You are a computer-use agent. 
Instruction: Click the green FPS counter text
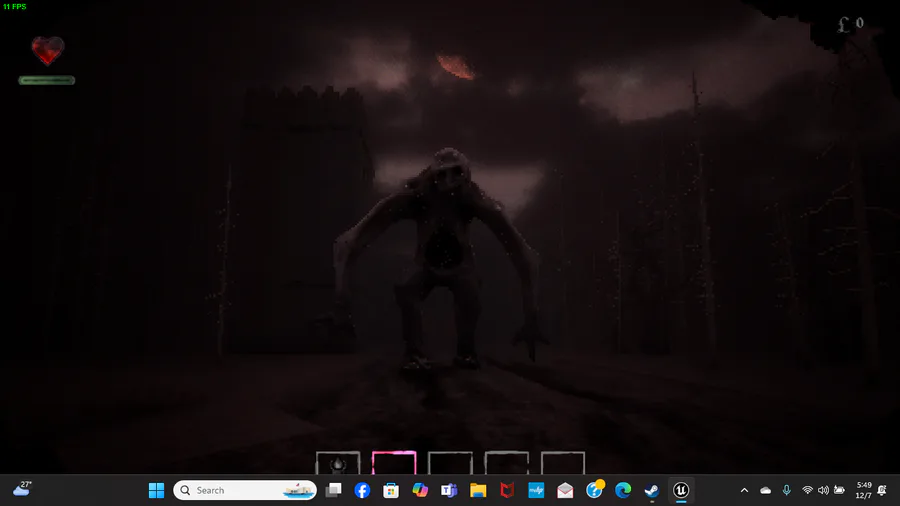14,6
